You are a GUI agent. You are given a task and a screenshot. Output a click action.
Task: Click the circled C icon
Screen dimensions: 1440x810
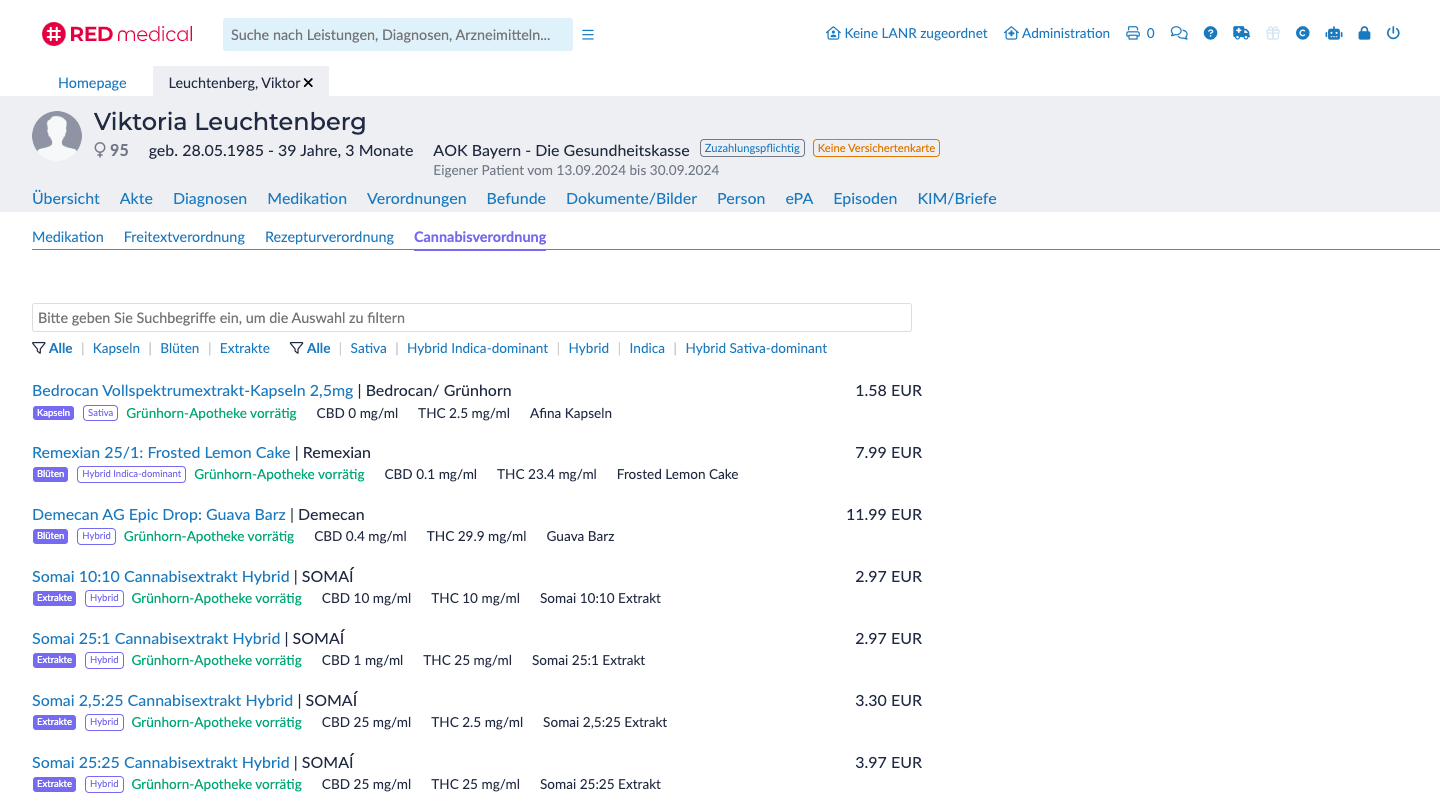(1302, 33)
